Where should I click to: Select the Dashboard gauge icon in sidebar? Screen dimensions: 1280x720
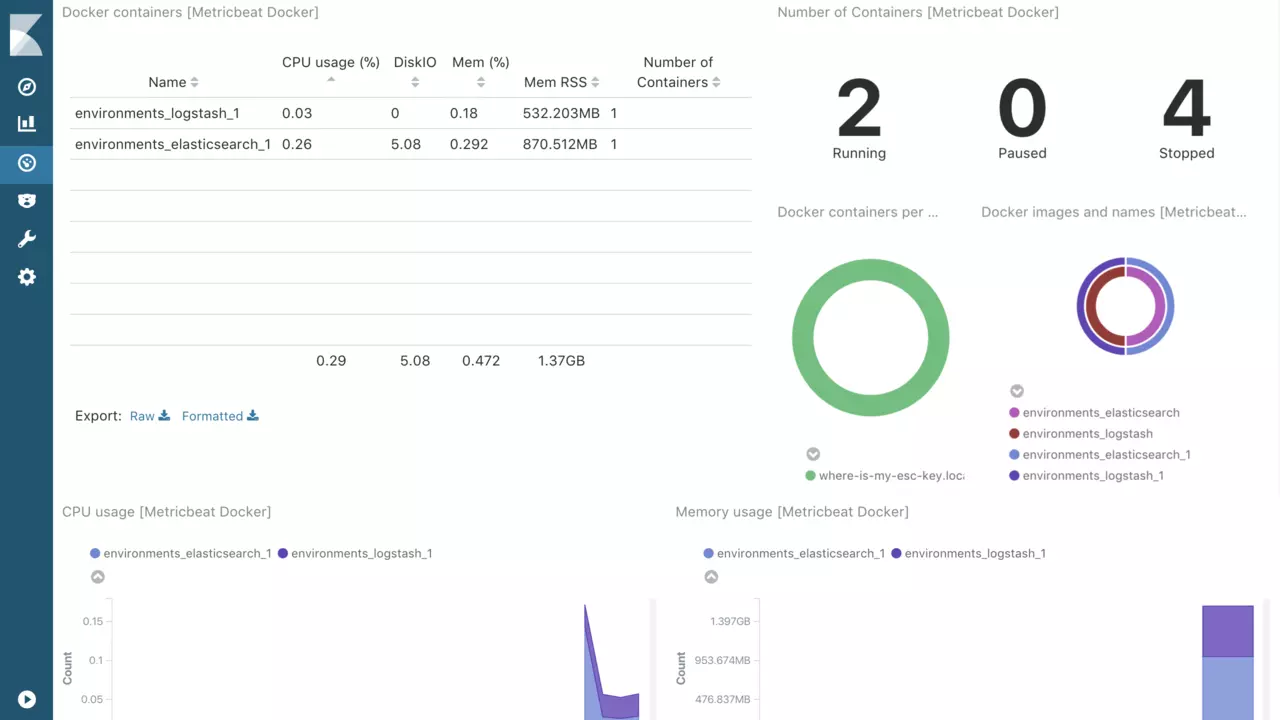tap(27, 163)
